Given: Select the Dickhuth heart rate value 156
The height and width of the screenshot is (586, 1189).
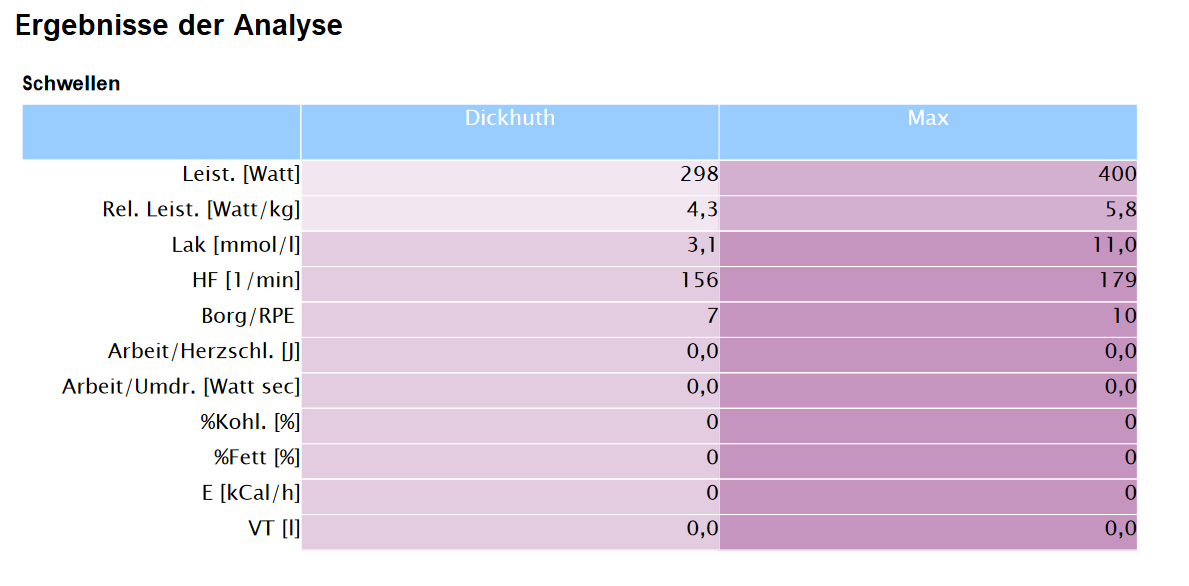Looking at the screenshot, I should (699, 281).
